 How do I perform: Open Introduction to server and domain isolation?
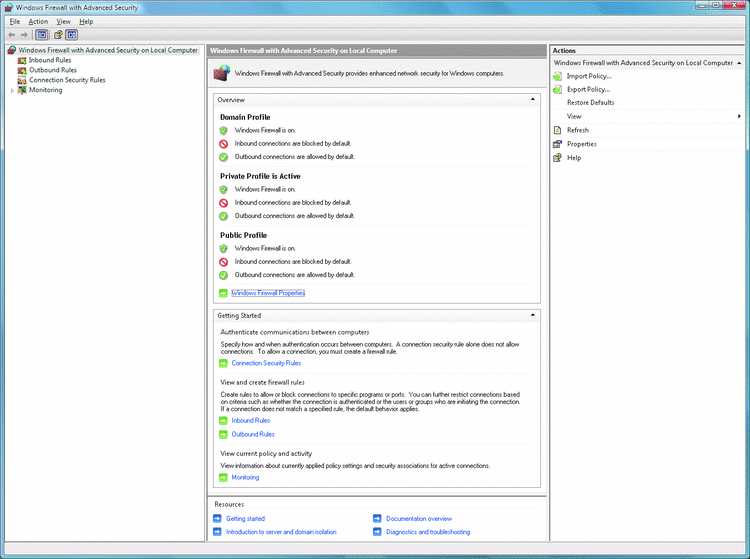[281, 532]
